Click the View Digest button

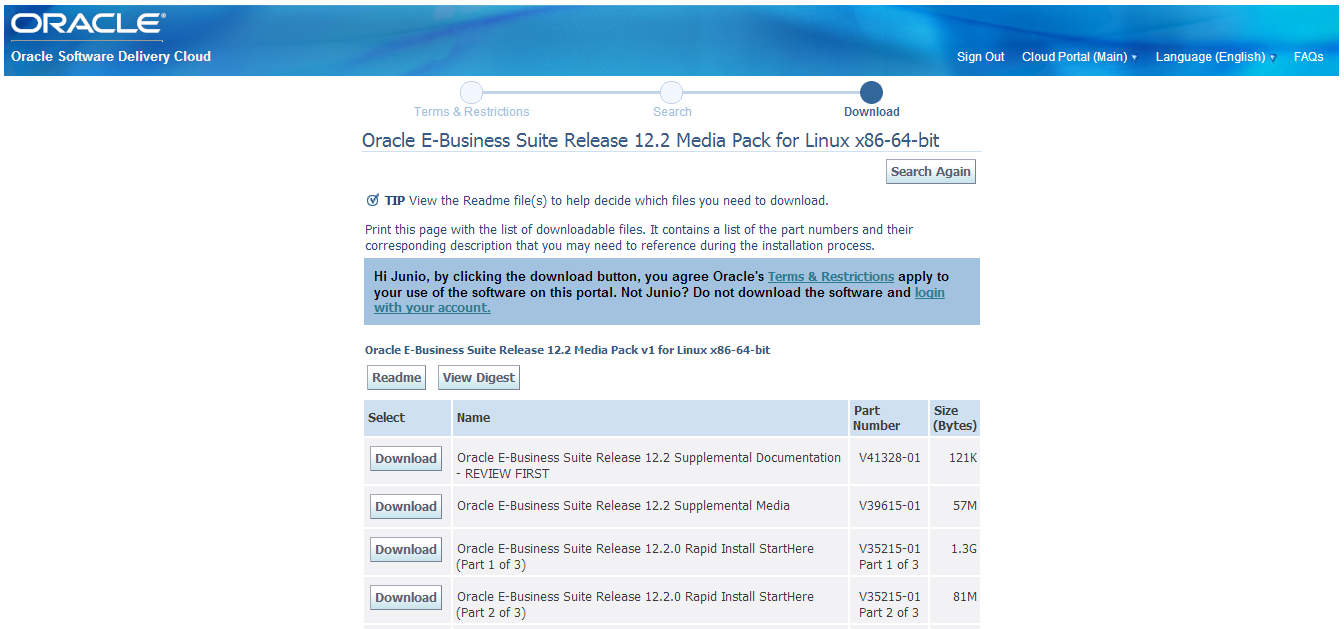478,378
